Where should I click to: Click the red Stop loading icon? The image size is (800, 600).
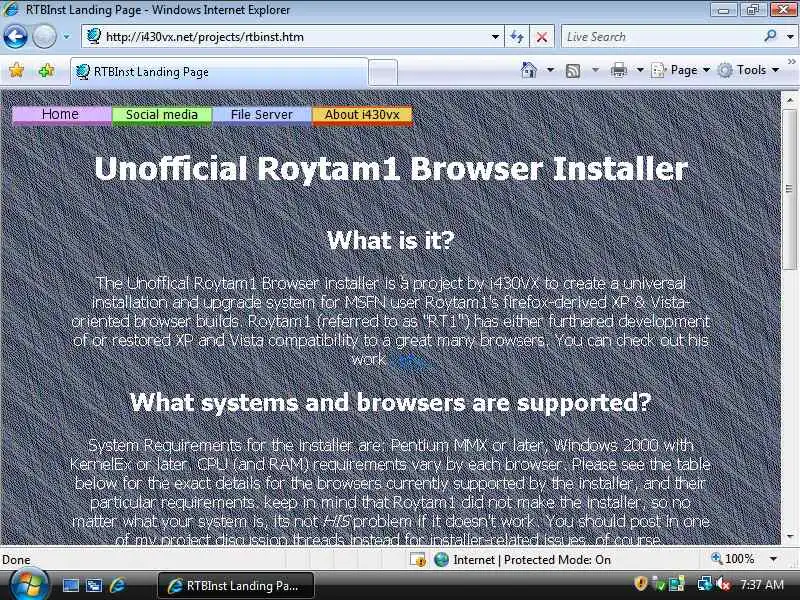(542, 37)
